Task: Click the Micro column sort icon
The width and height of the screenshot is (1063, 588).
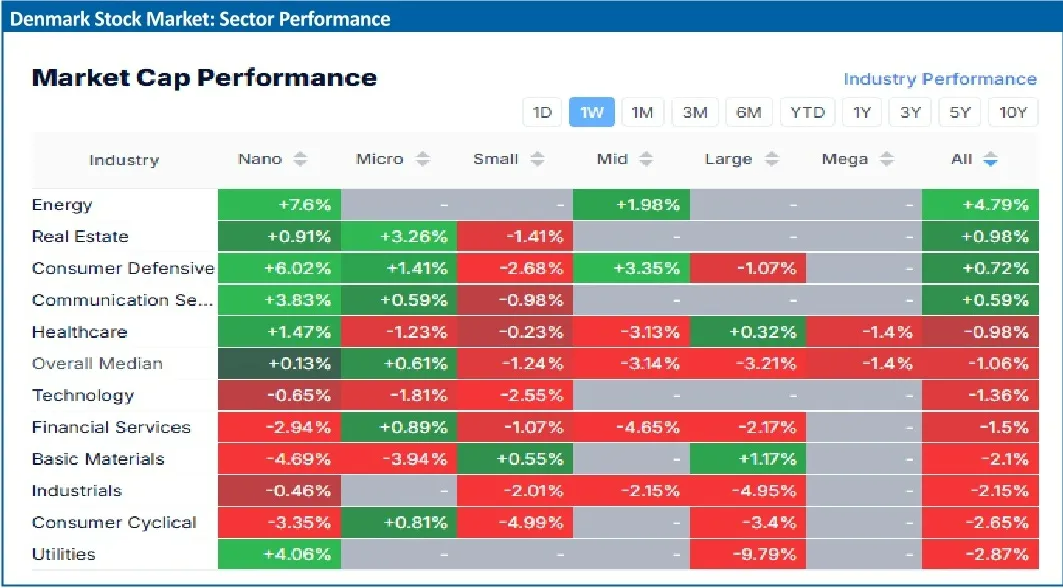Action: (x=423, y=160)
